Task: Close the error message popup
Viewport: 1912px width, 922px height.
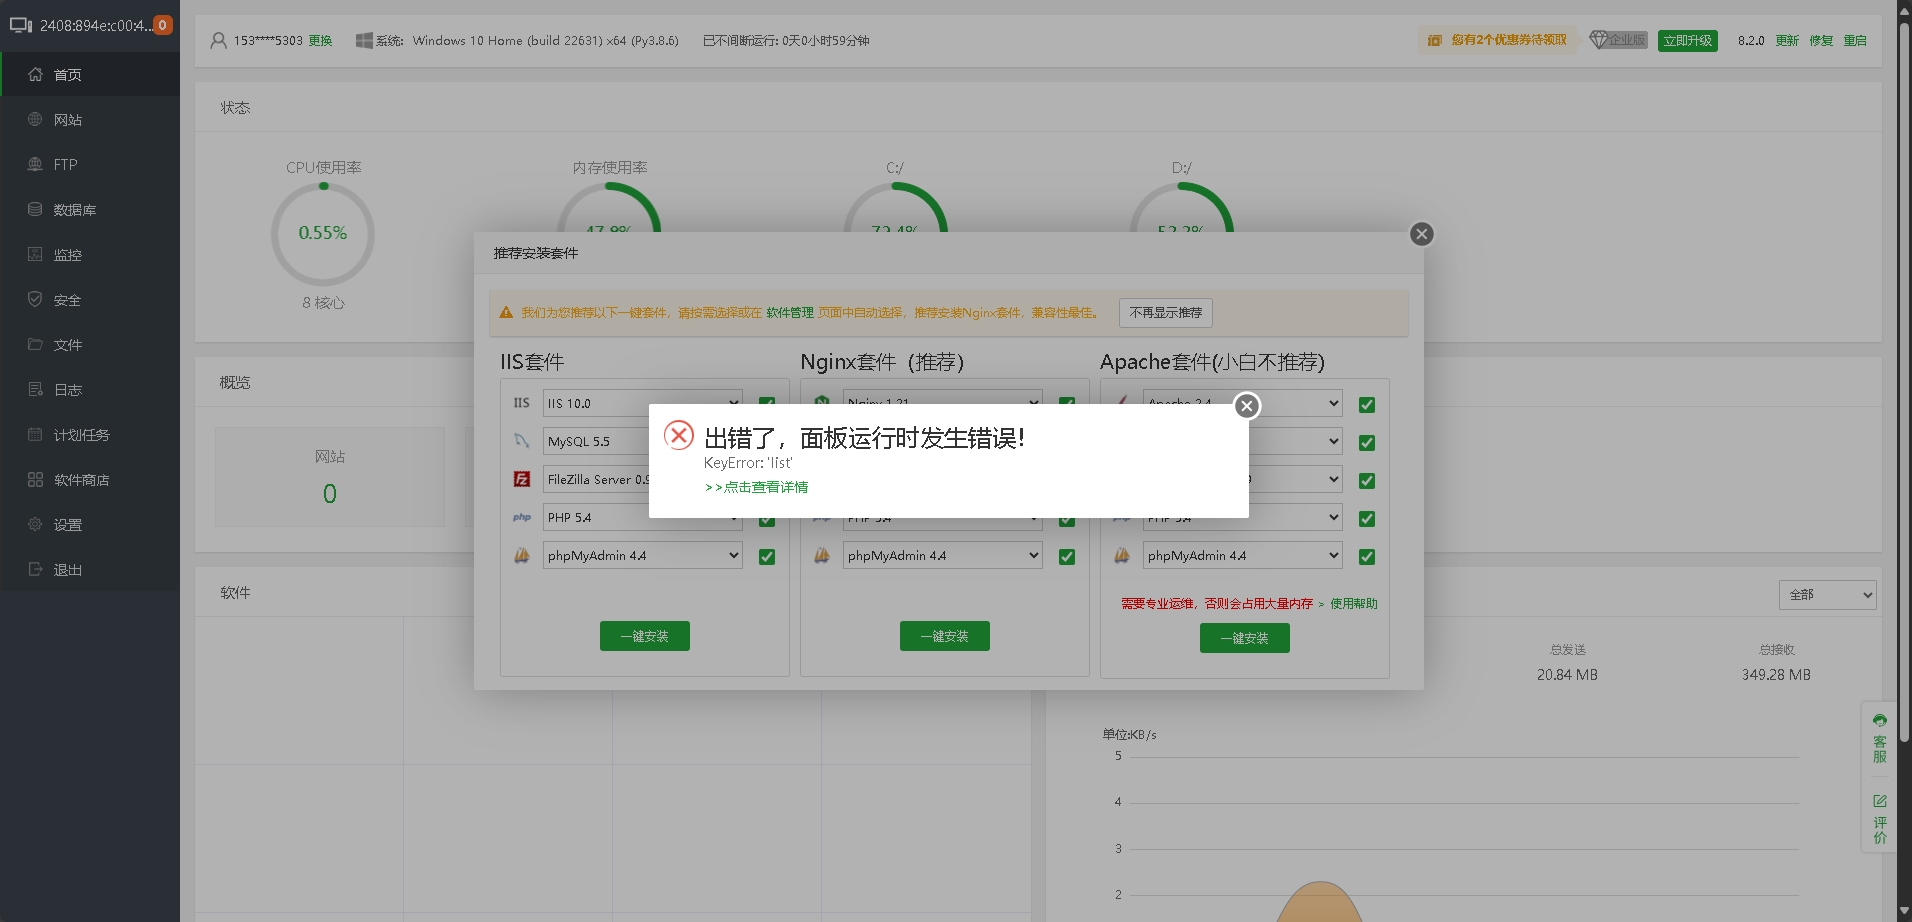Action: click(x=1246, y=406)
